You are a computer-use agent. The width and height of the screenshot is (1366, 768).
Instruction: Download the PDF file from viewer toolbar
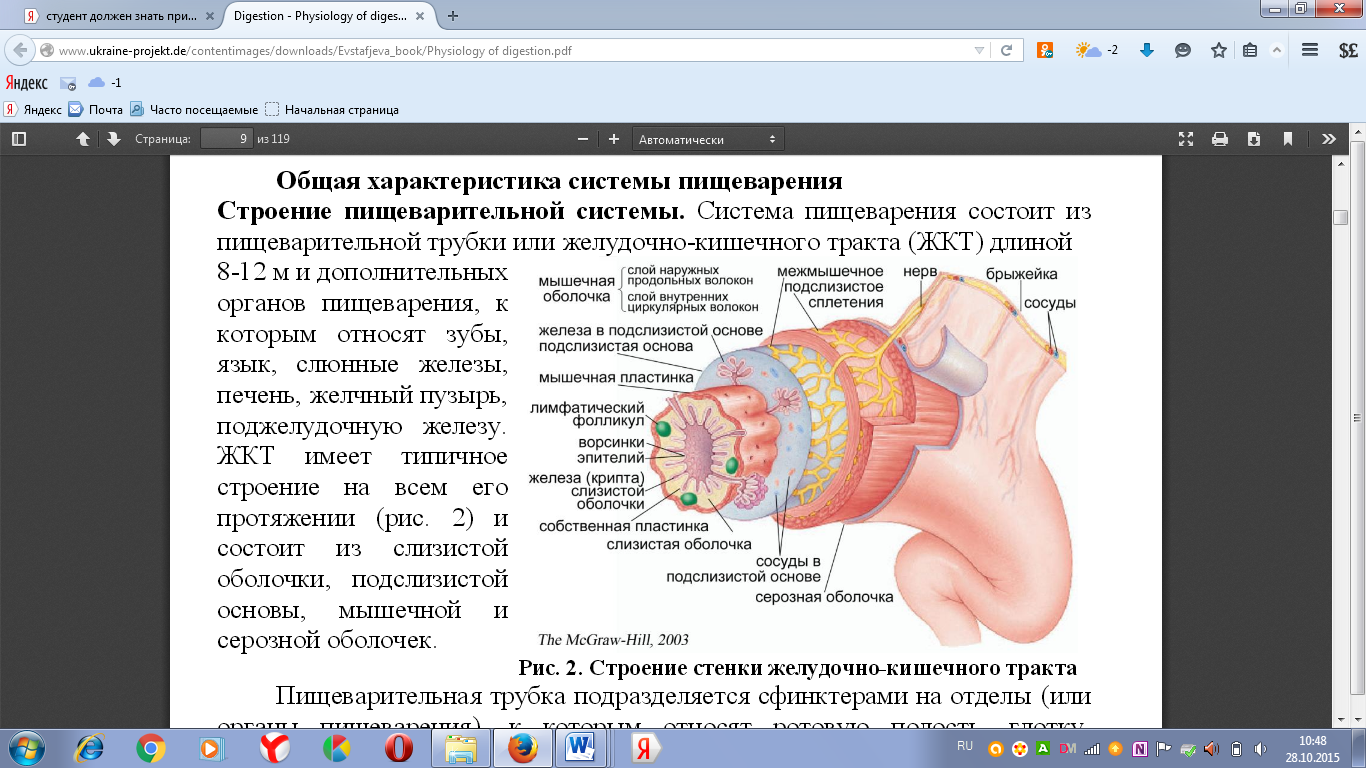1254,139
